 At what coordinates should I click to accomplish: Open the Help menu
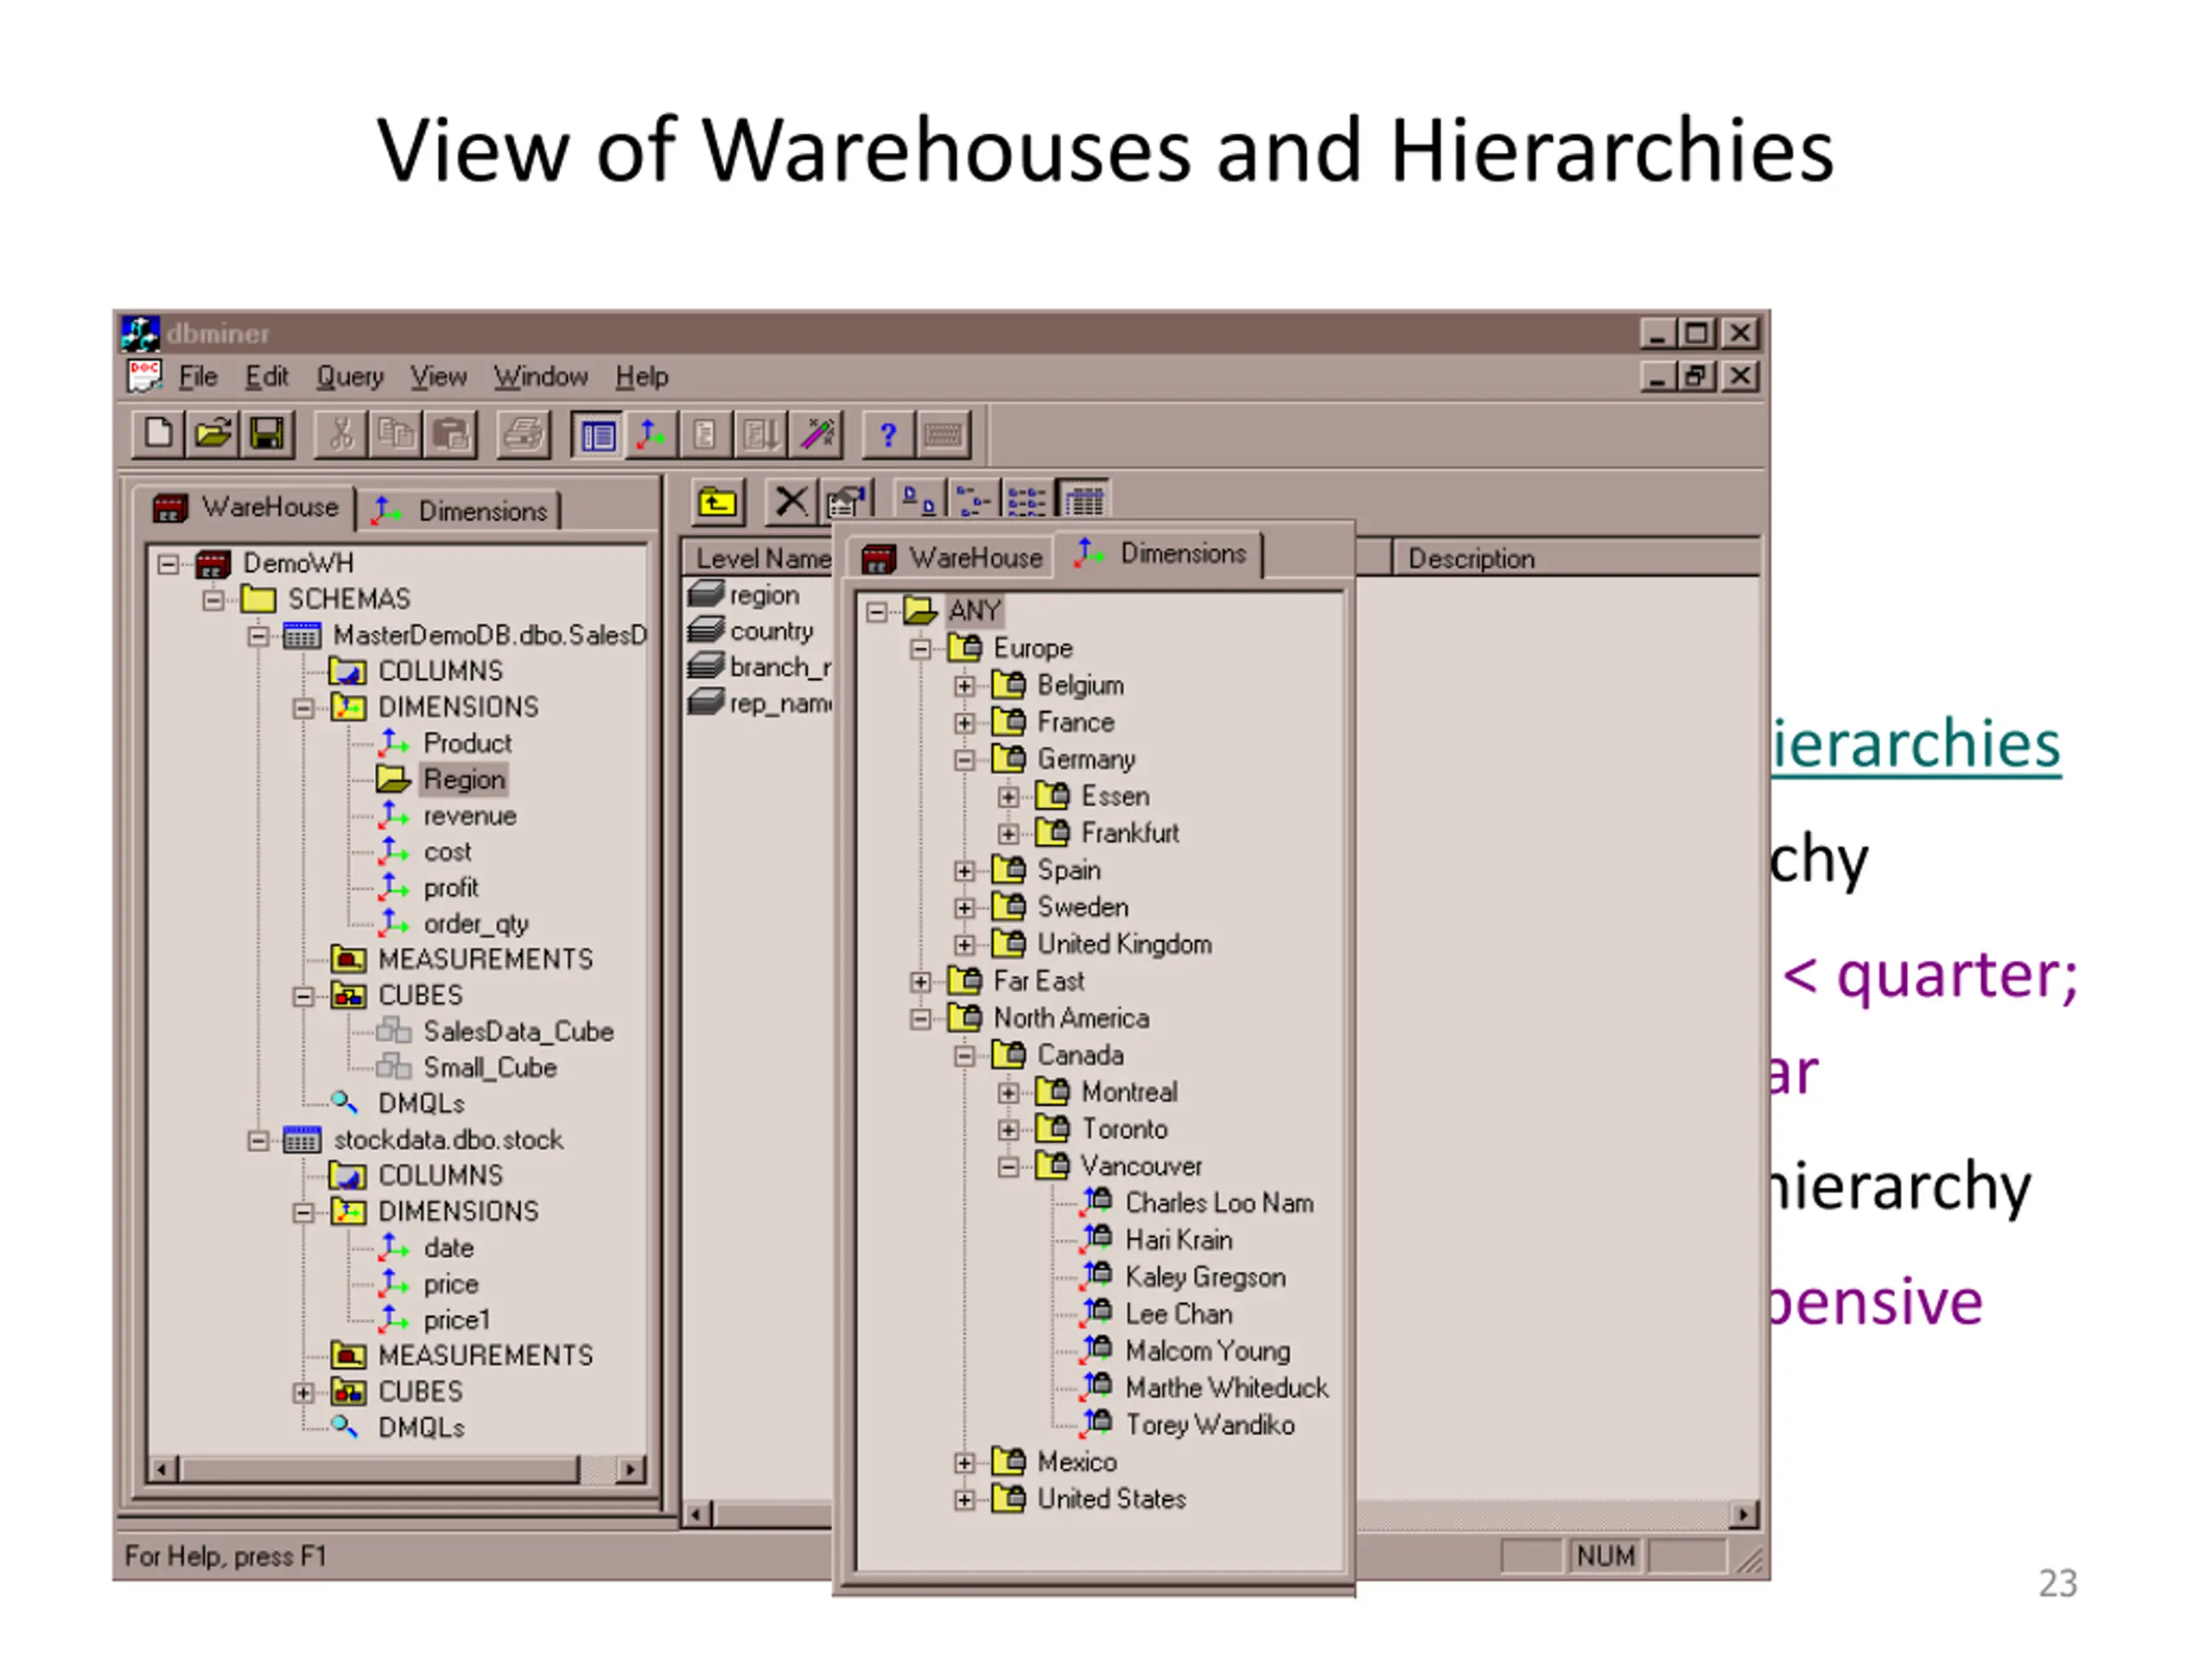coord(641,377)
